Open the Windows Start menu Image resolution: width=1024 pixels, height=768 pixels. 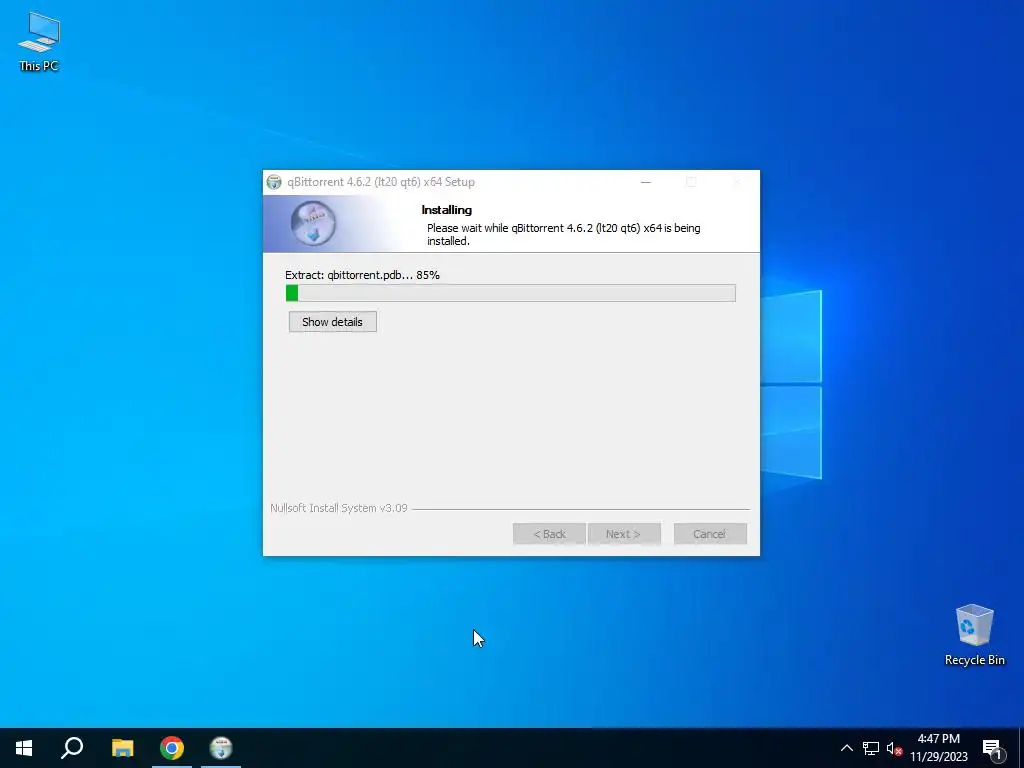click(24, 748)
